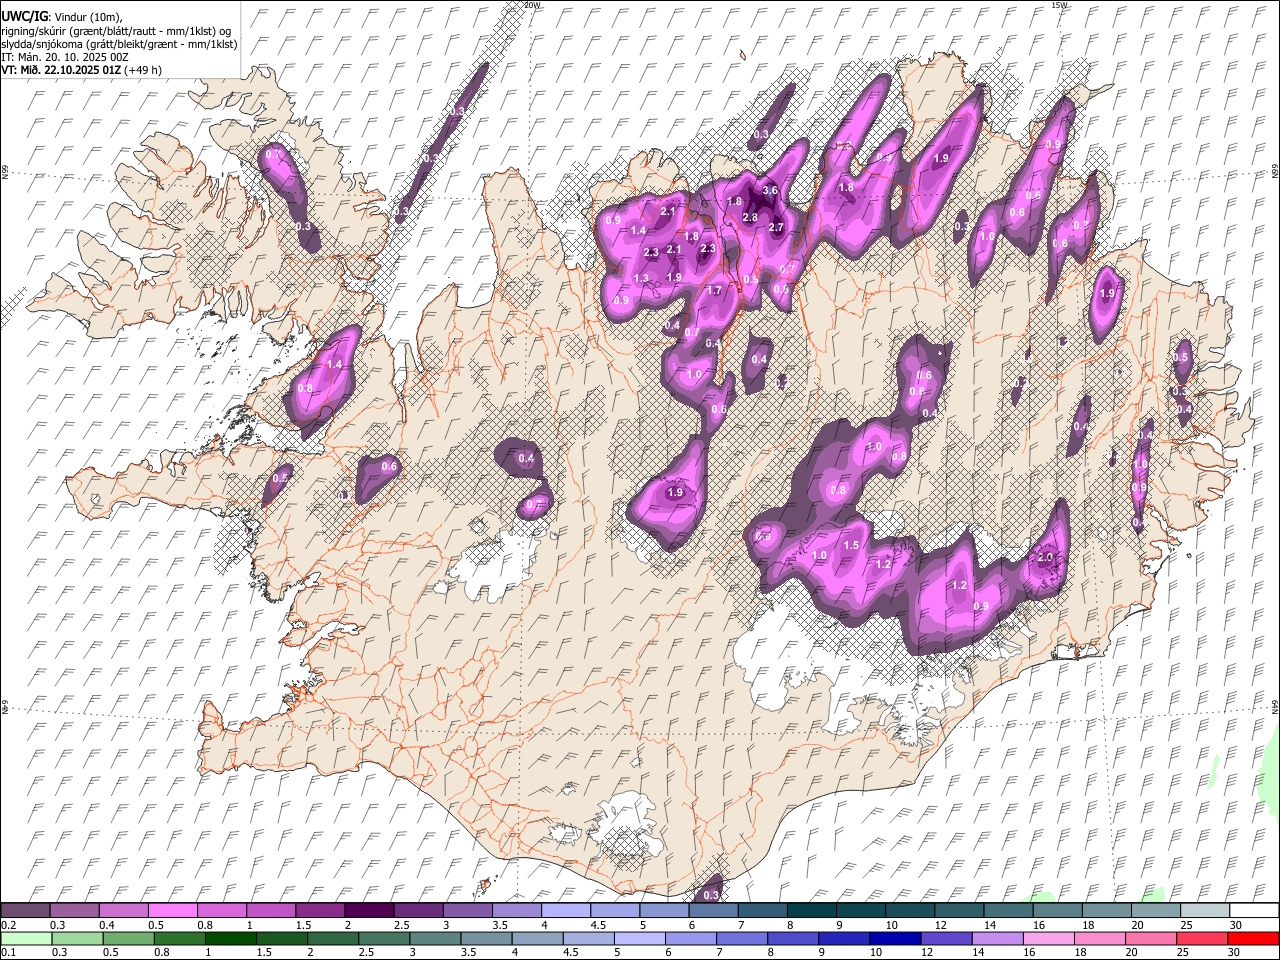Click the pale gray upper swatch between 25 and 30
This screenshot has height=960, width=1280.
(x=1204, y=910)
